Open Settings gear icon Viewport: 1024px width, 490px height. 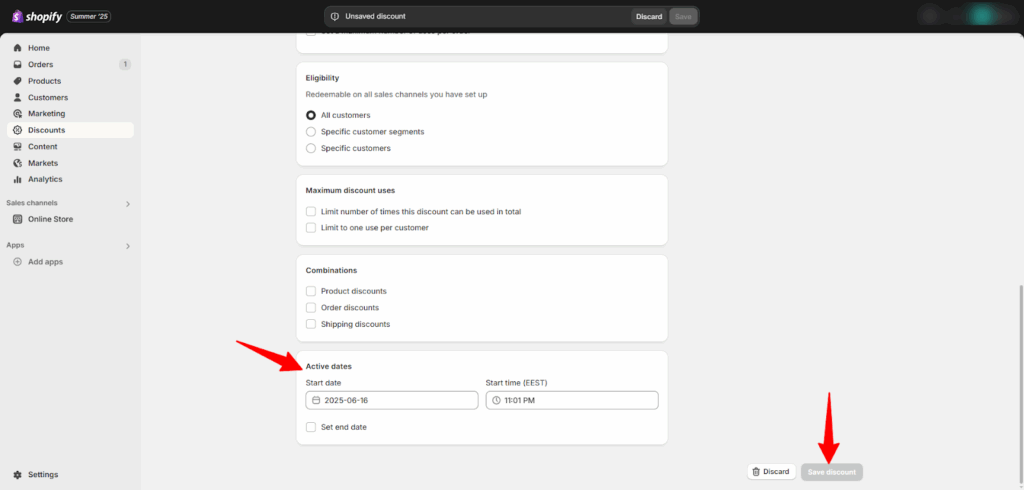coord(18,475)
